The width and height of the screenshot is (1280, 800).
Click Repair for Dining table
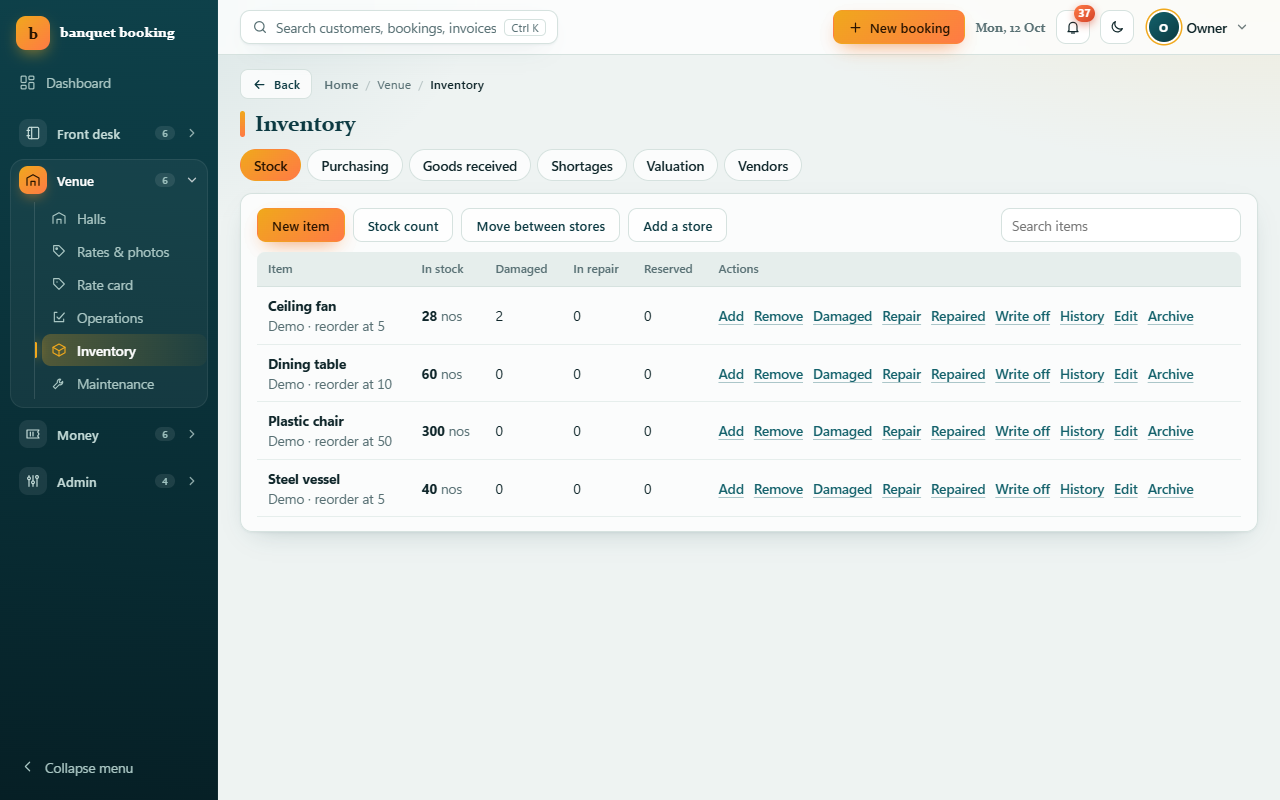tap(902, 374)
